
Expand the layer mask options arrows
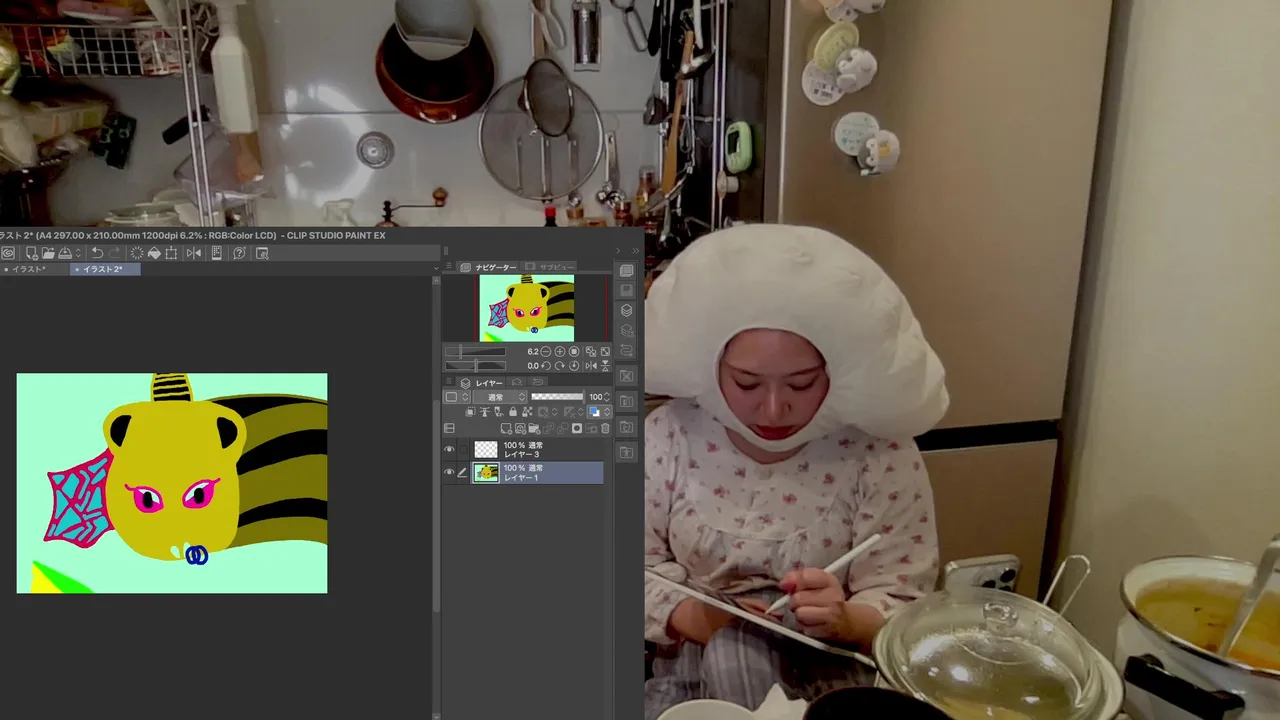(x=554, y=411)
